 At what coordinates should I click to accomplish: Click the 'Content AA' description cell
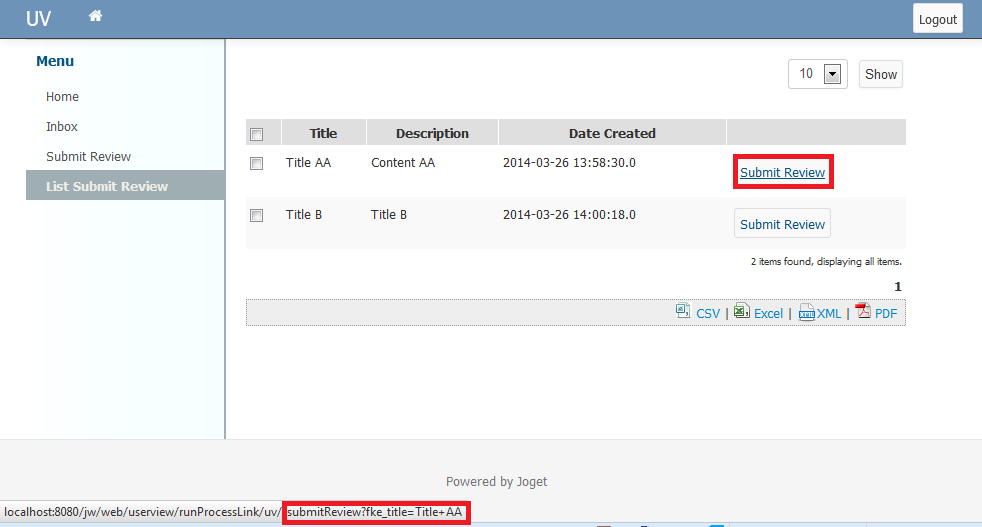tap(403, 163)
